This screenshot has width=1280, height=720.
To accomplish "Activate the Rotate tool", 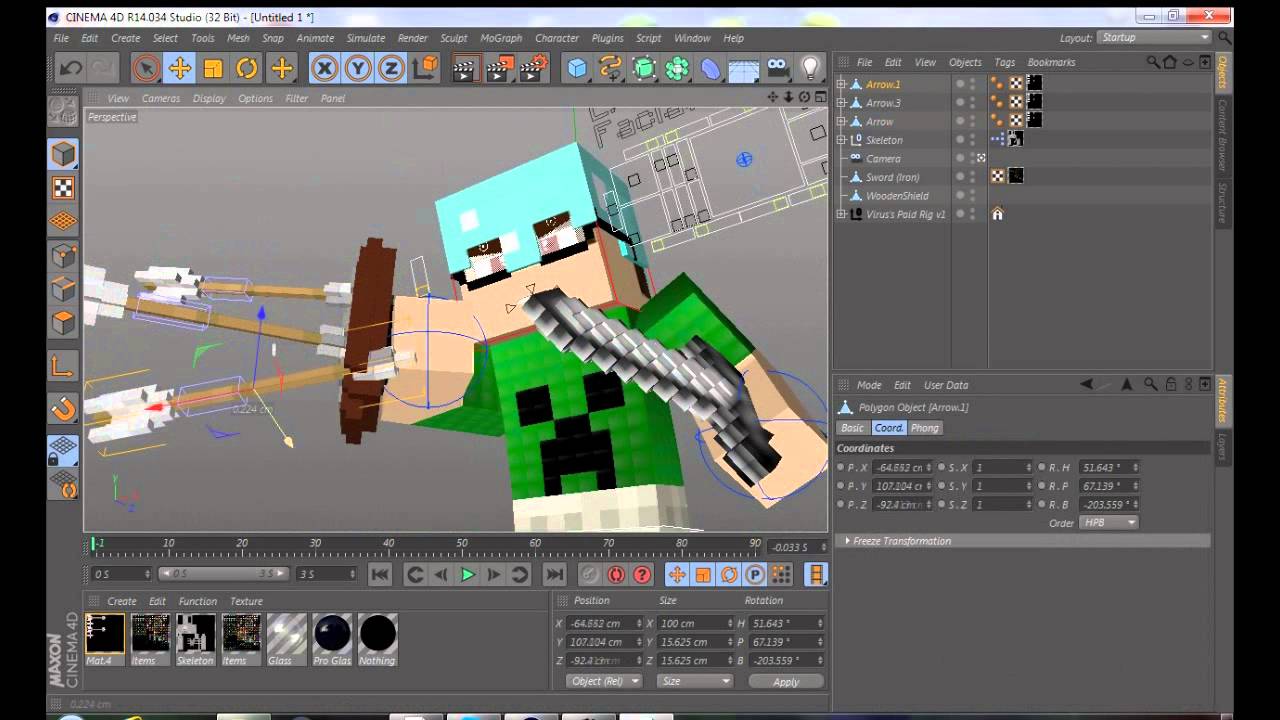I will coord(247,68).
